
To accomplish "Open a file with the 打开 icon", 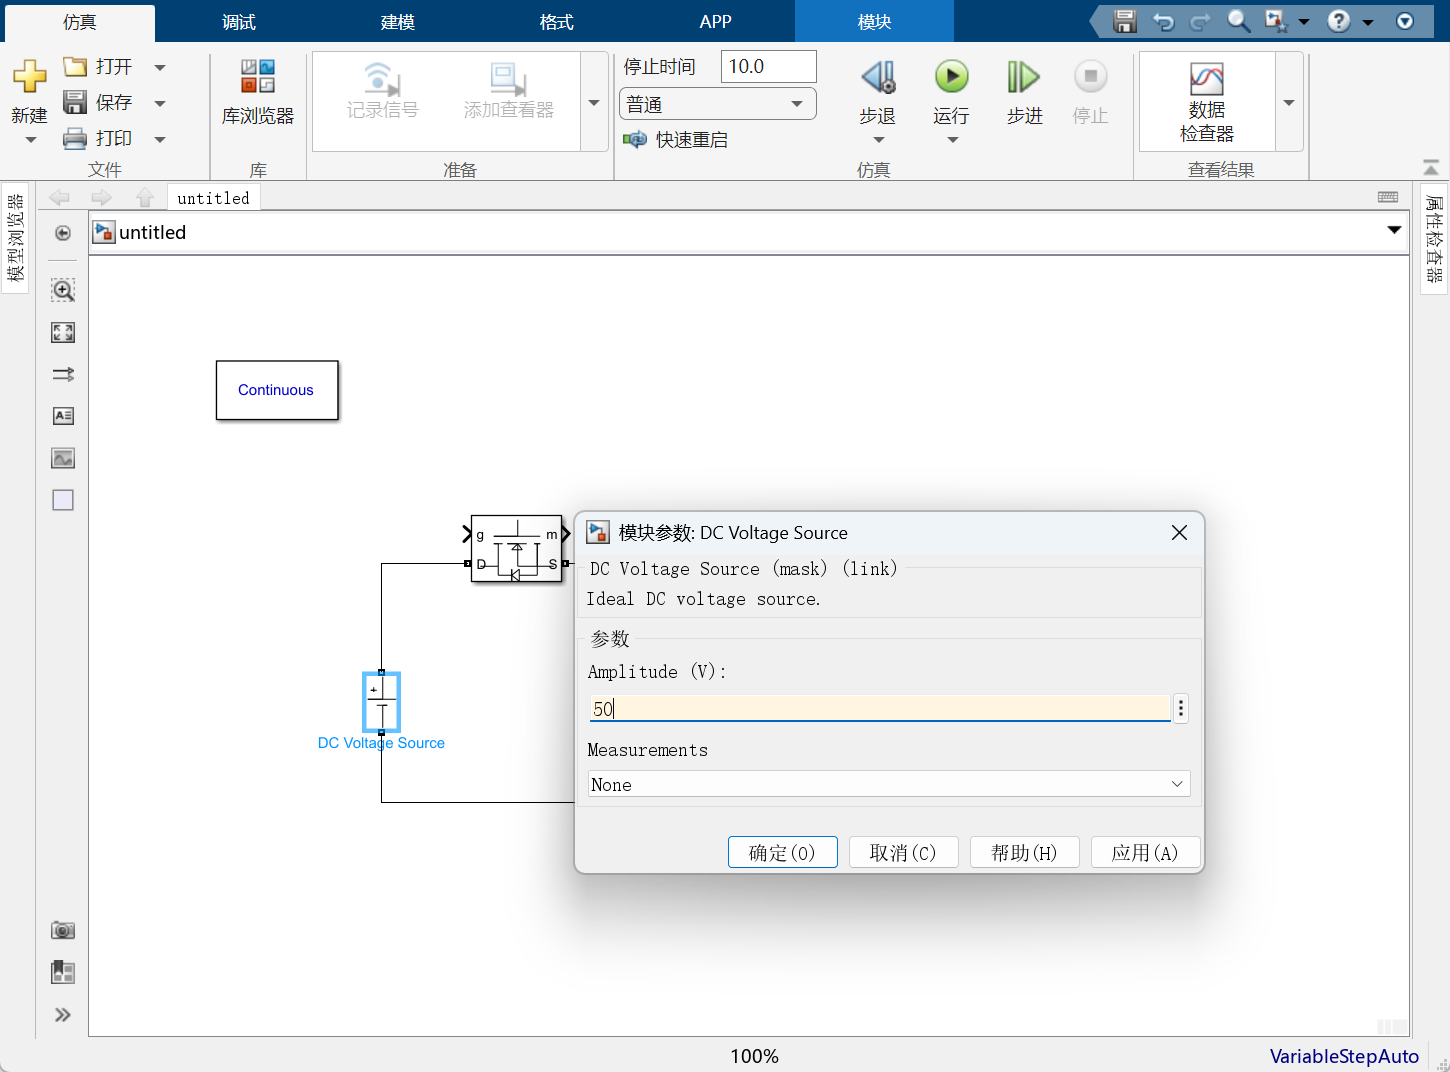I will pyautogui.click(x=75, y=67).
